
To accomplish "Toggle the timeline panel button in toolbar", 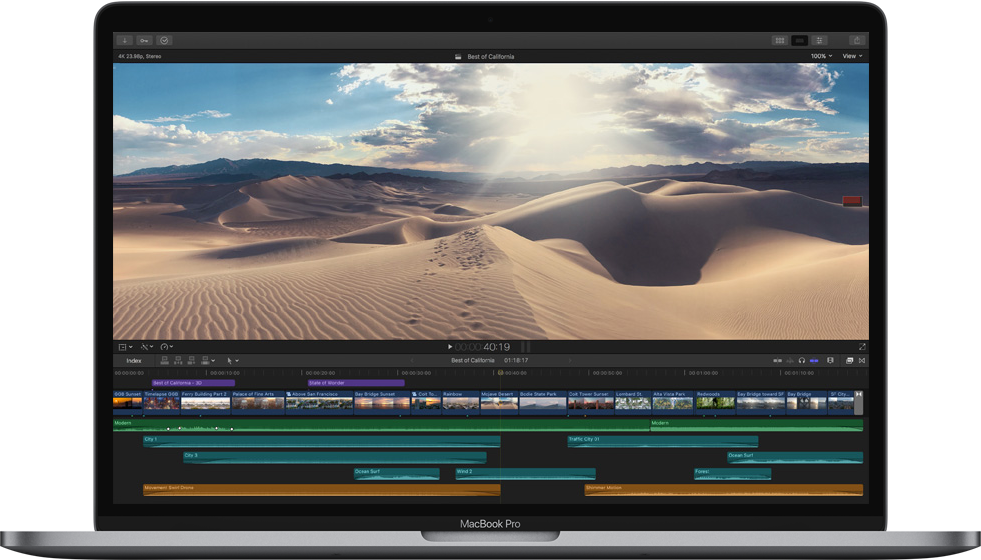I will [800, 41].
